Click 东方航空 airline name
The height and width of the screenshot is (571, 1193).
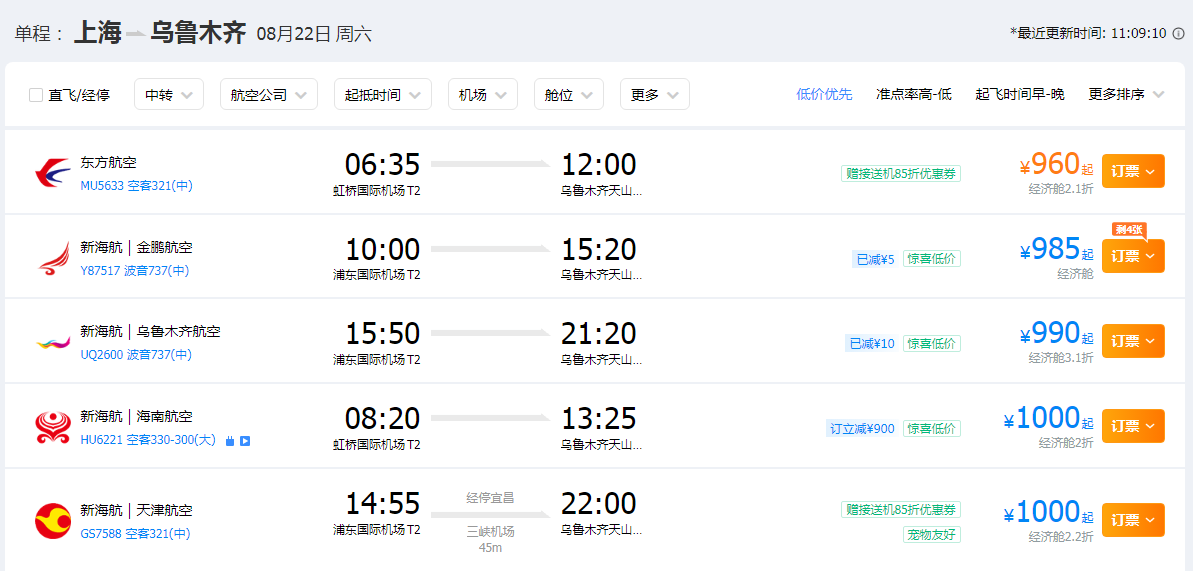tap(108, 163)
